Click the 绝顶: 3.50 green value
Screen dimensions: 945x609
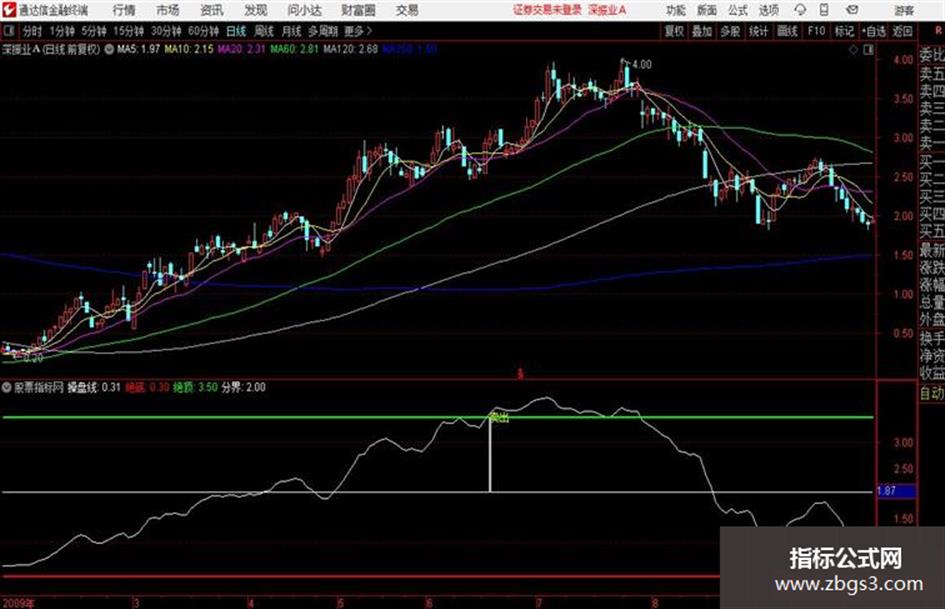195,388
